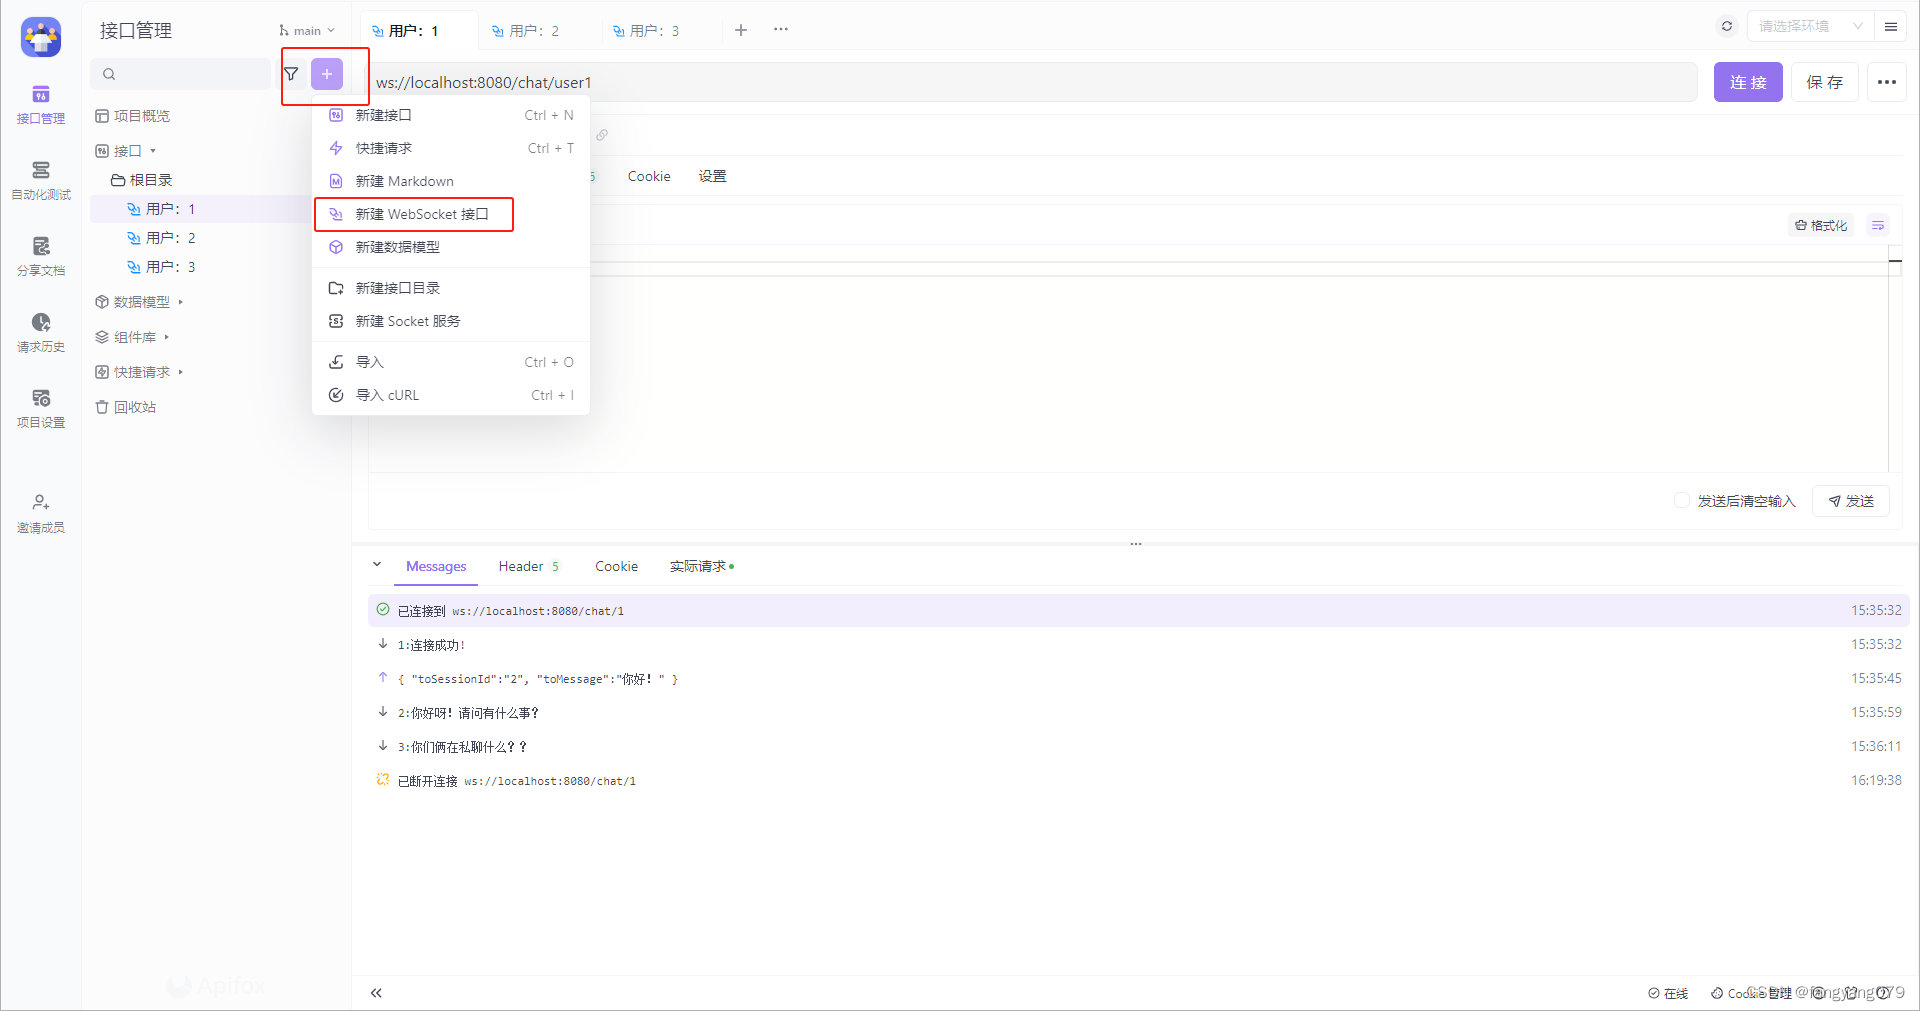1920x1011 pixels.
Task: Open 回收站 recycle bin
Action: [126, 407]
